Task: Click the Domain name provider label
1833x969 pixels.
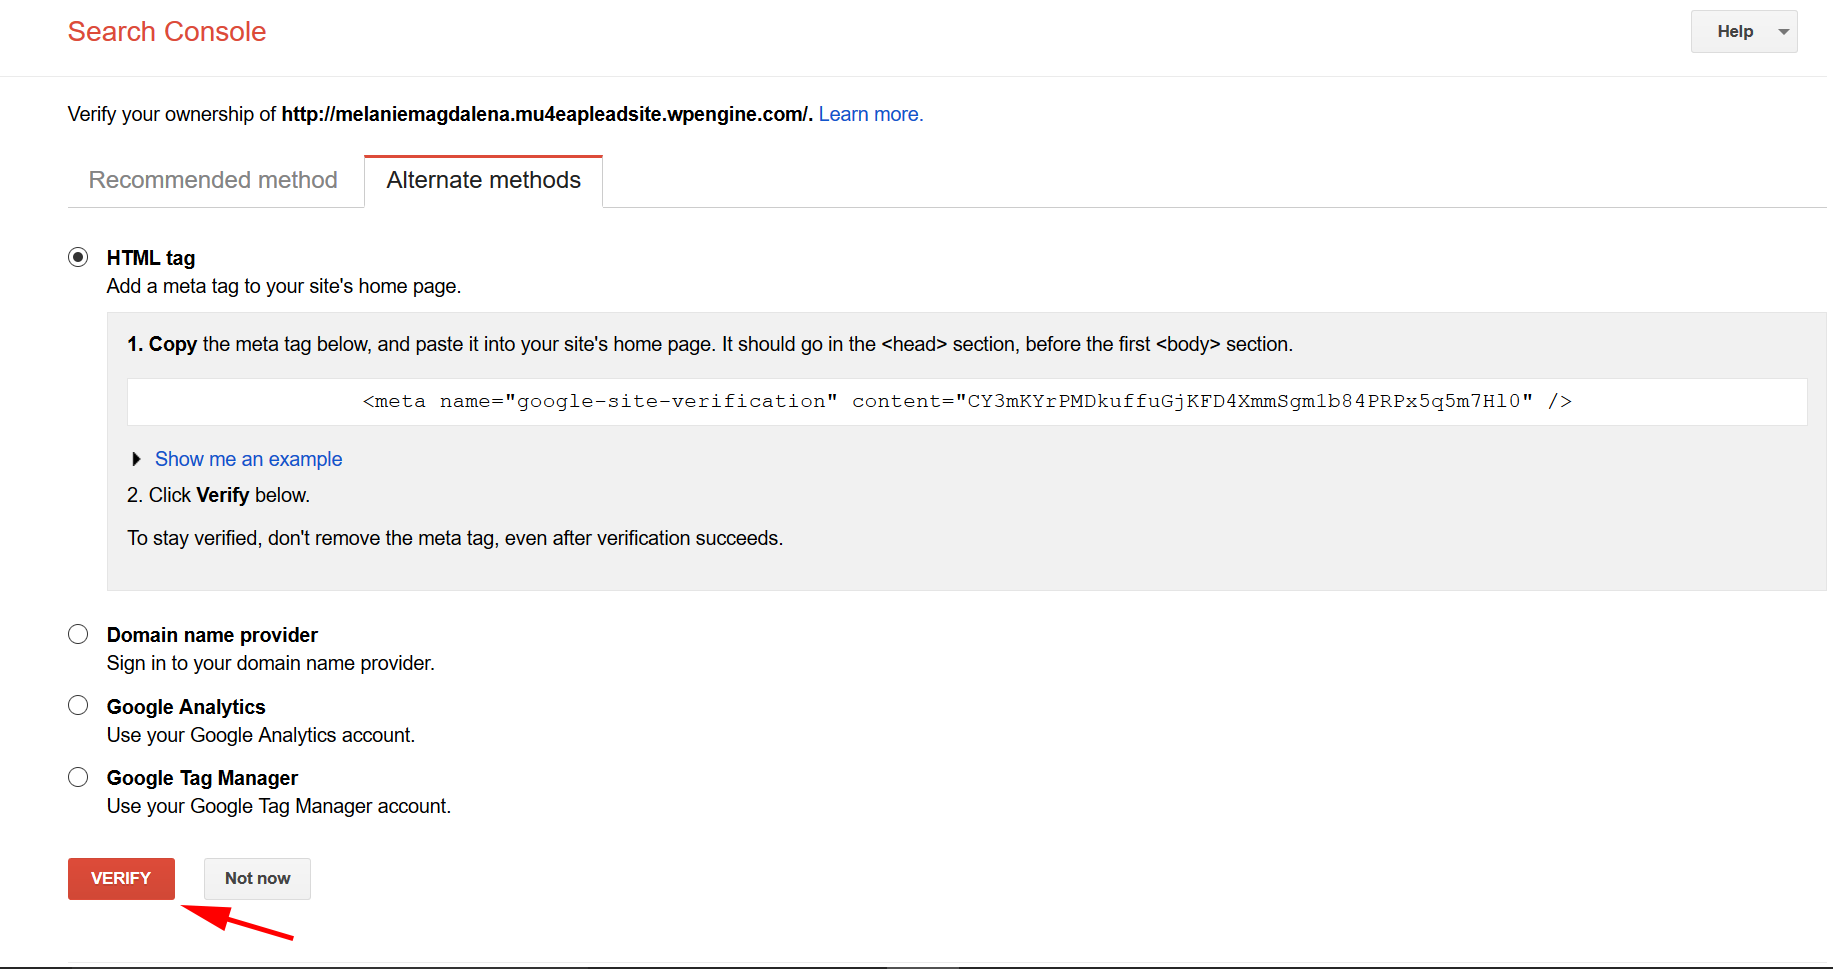Action: pos(212,635)
